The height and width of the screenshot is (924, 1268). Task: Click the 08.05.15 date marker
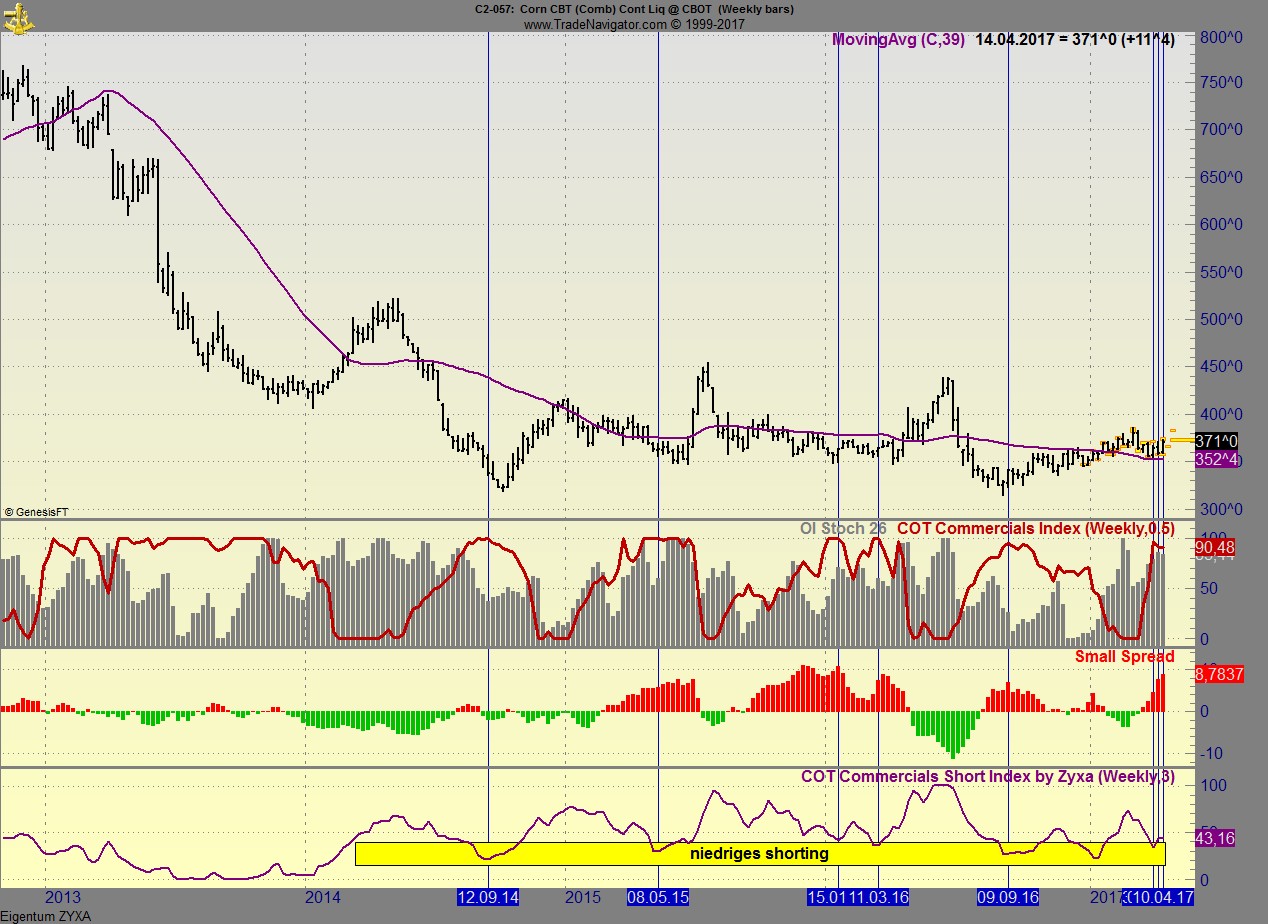(x=658, y=899)
